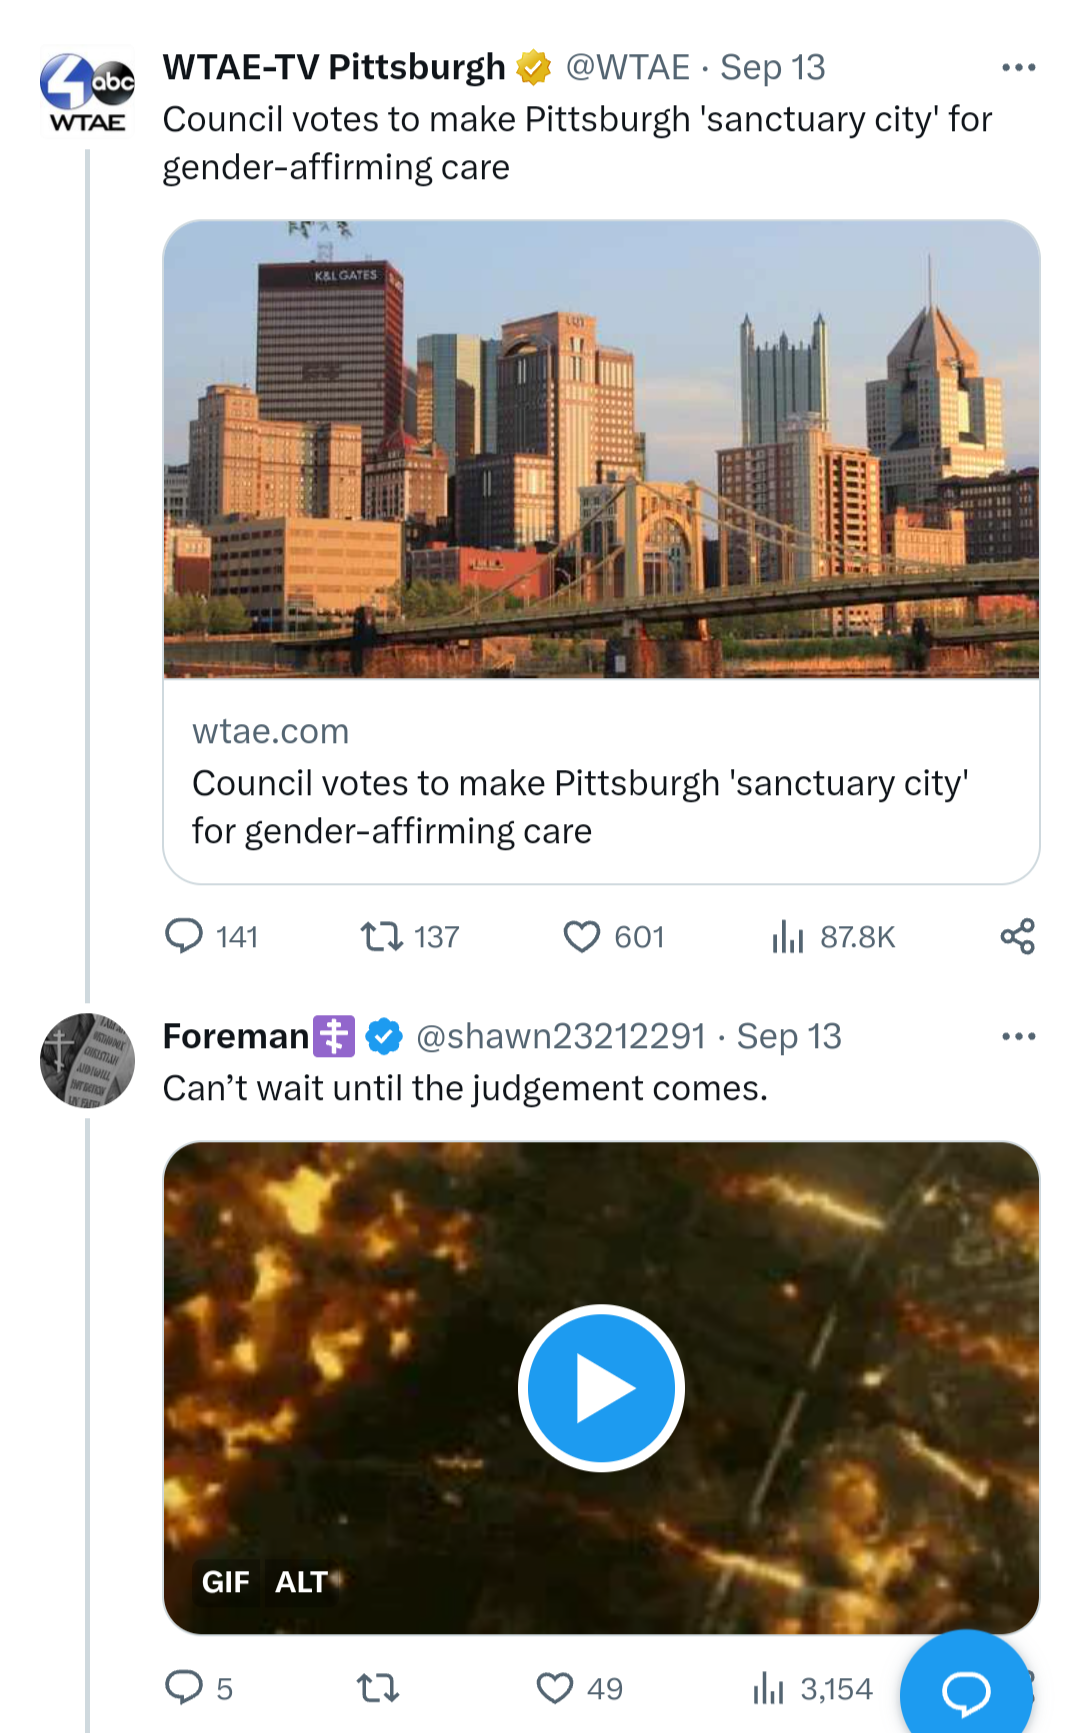
Task: Tap the blue floating reply button
Action: pyautogui.click(x=966, y=1690)
